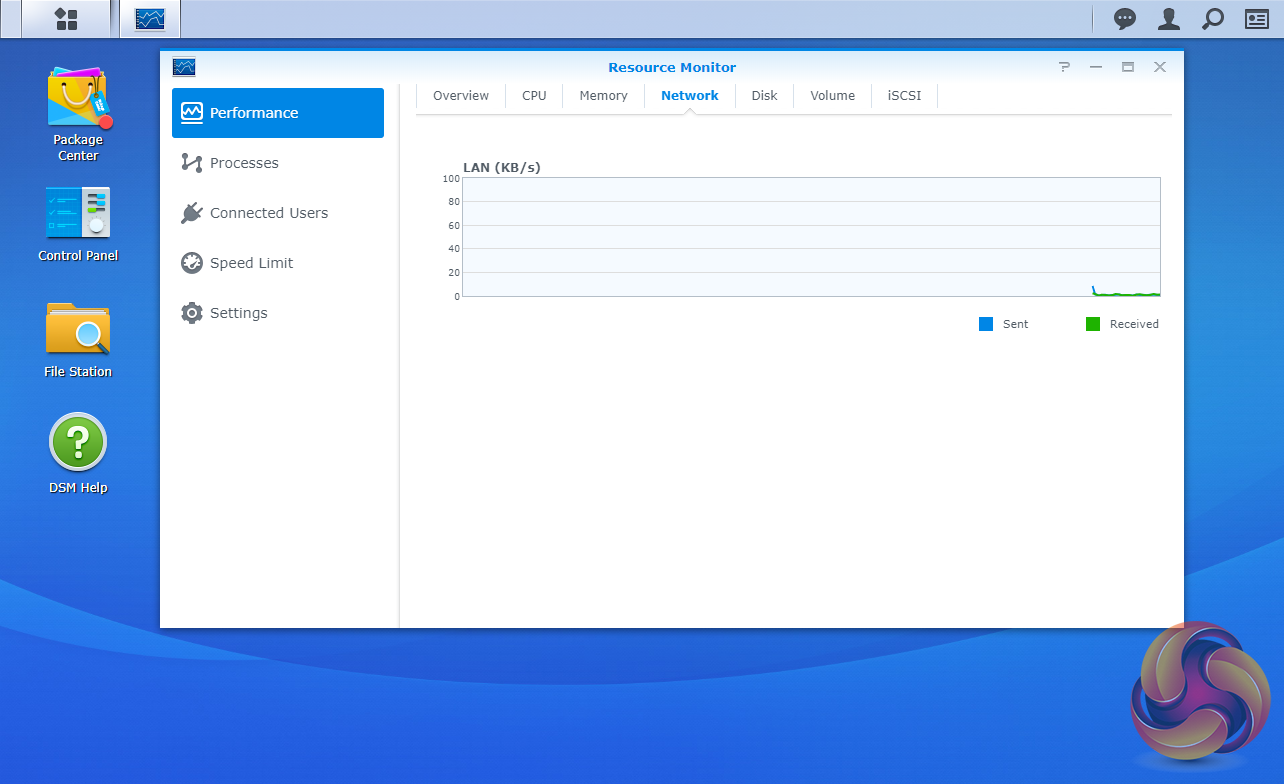Open the notifications chat bubble icon

(1125, 19)
